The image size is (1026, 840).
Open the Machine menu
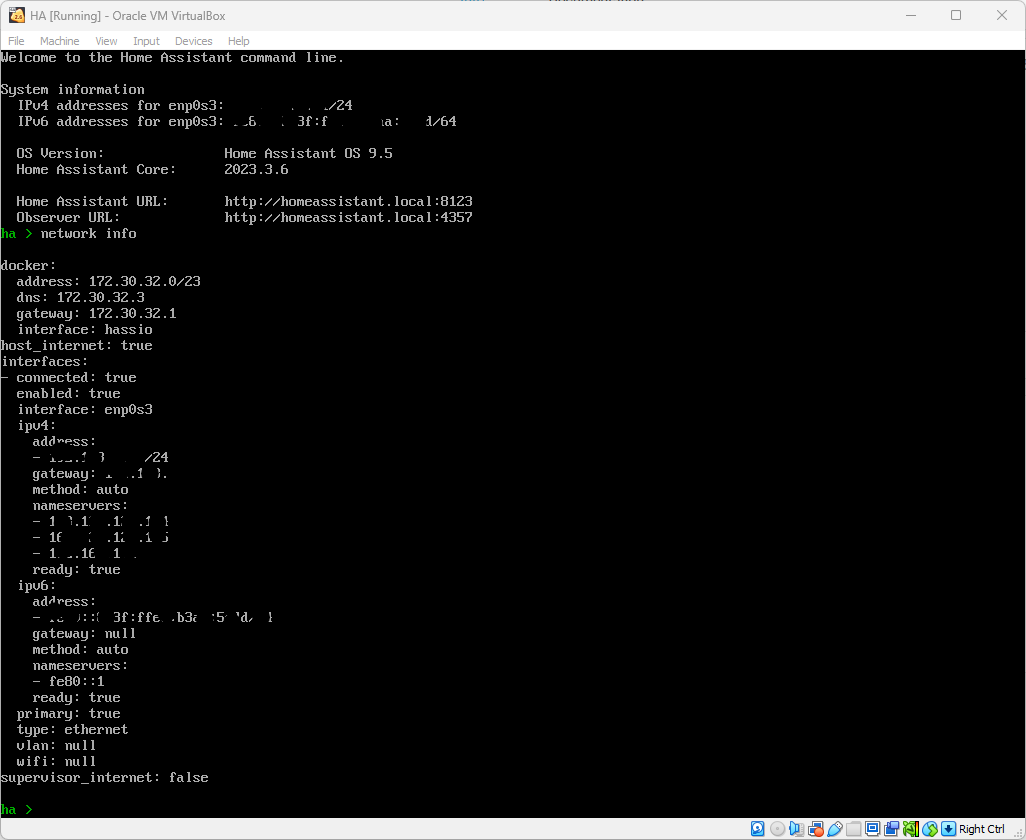pos(59,41)
